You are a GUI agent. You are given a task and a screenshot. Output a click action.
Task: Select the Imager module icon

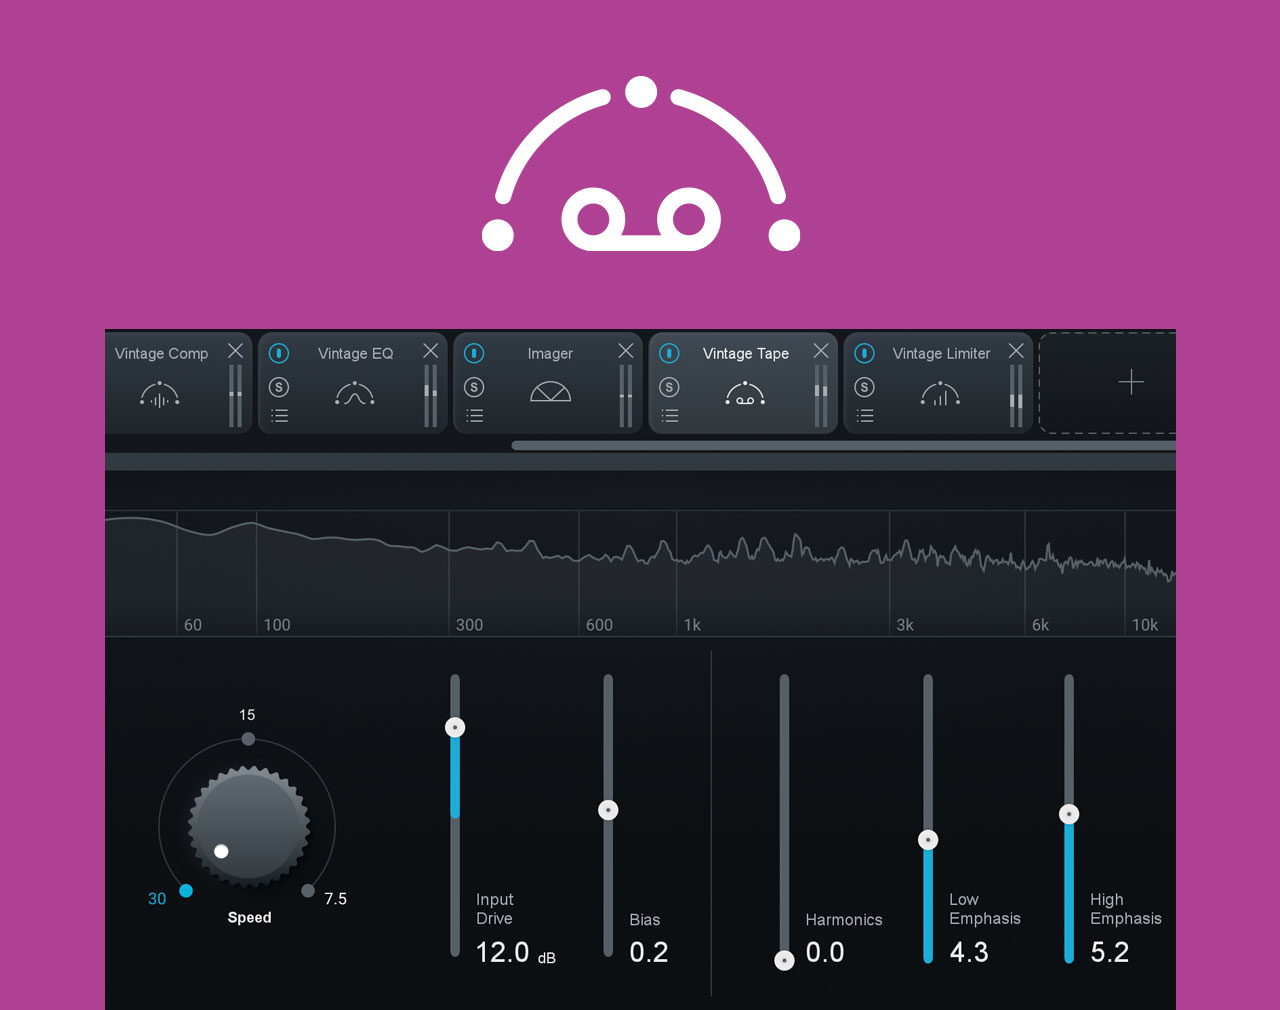[x=550, y=391]
